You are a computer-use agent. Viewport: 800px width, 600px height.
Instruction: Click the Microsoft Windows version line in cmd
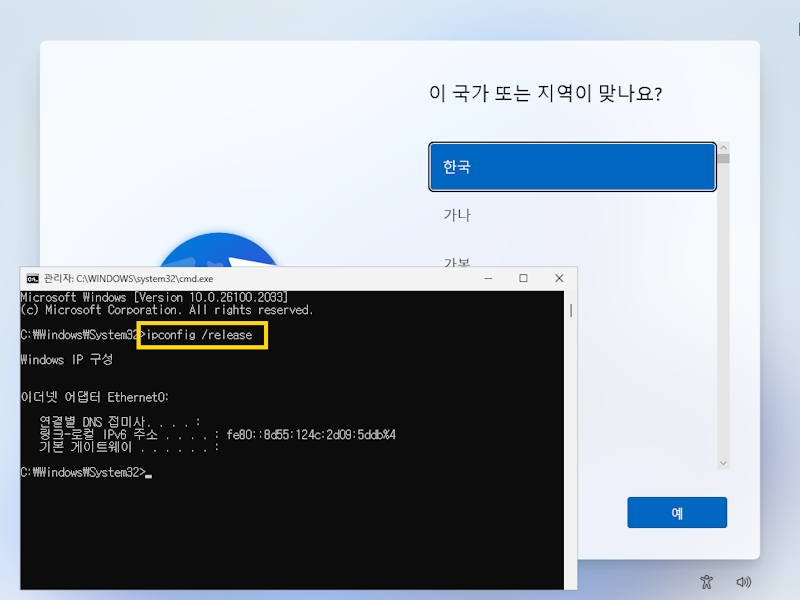[154, 297]
